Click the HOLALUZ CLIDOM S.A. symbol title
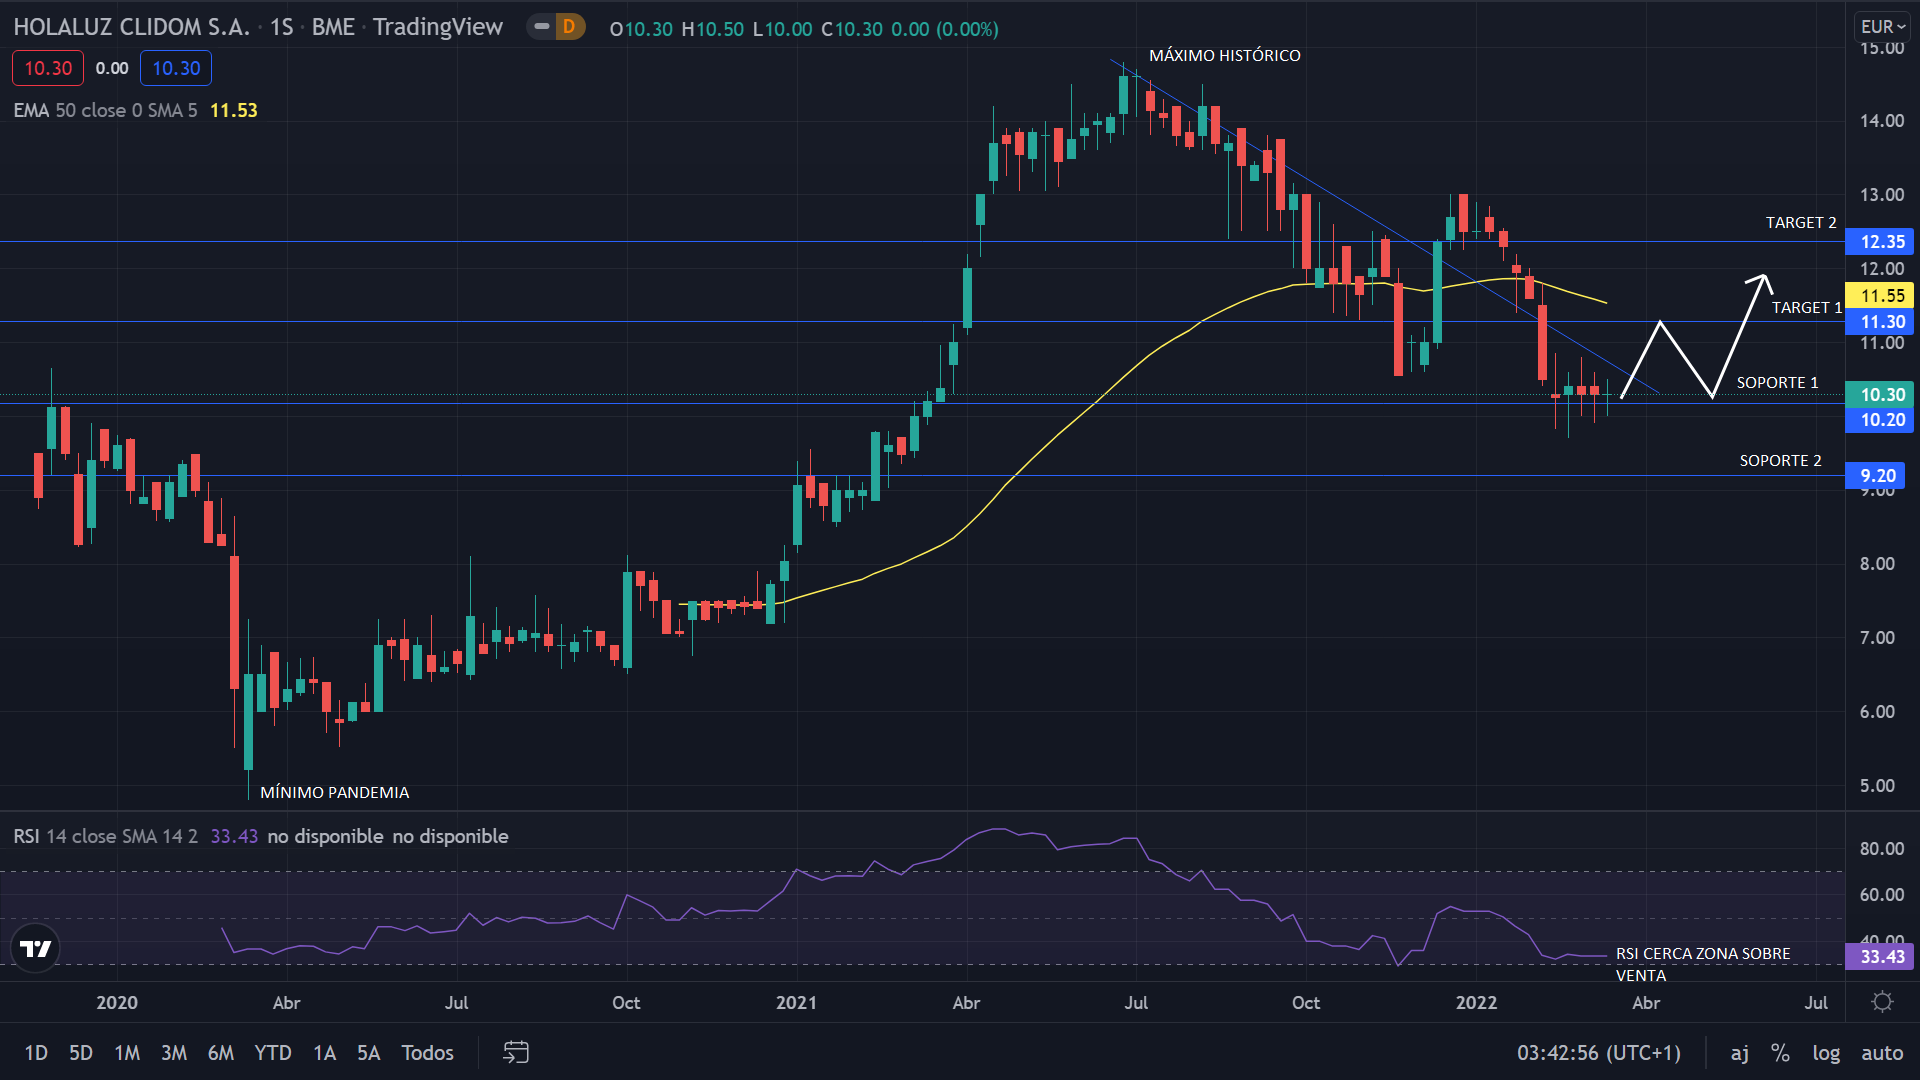This screenshot has height=1080, width=1920. point(131,27)
